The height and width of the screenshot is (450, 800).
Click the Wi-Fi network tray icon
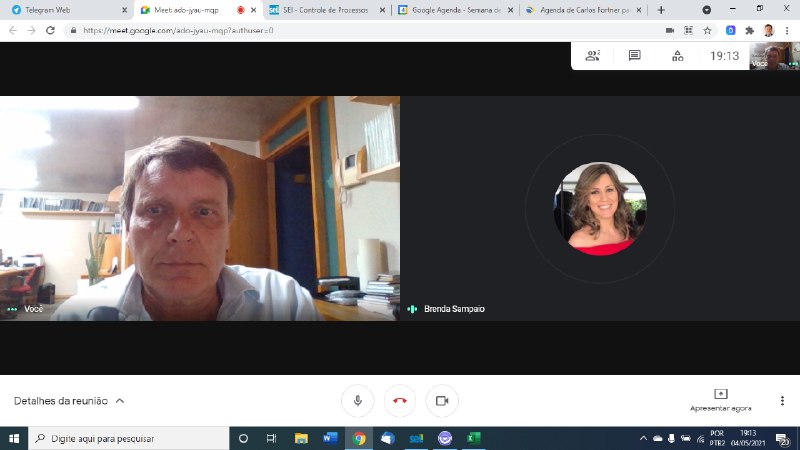click(x=701, y=438)
